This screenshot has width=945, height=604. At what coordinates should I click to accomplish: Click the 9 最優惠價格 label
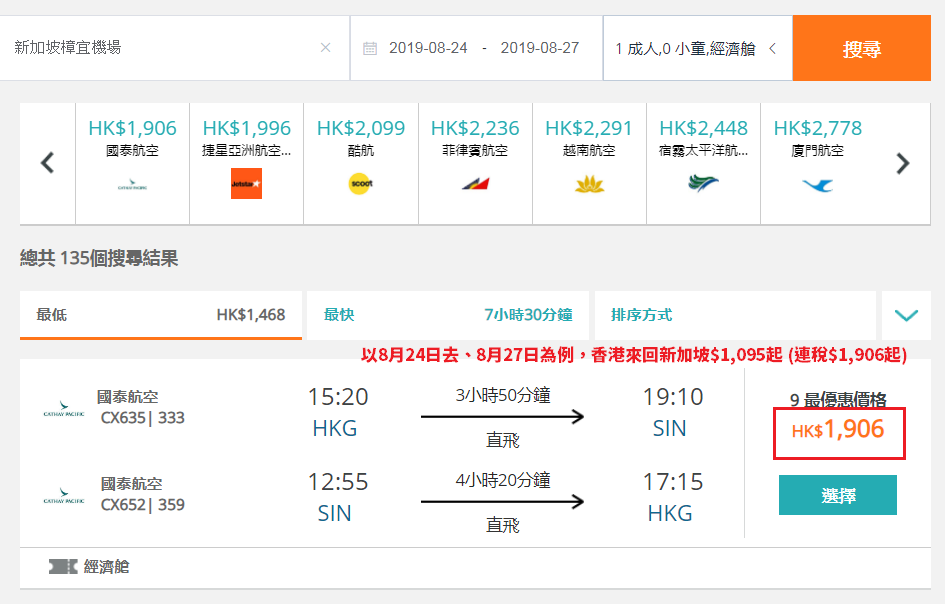click(838, 400)
